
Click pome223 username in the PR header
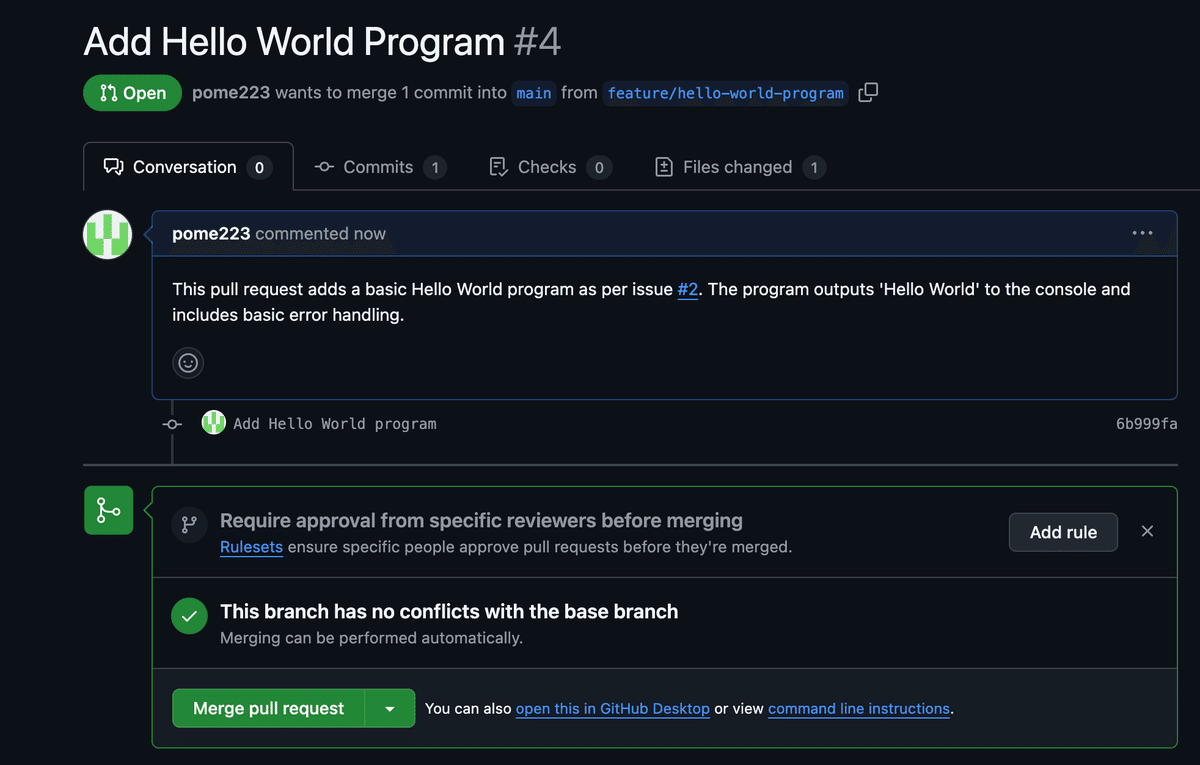(231, 92)
